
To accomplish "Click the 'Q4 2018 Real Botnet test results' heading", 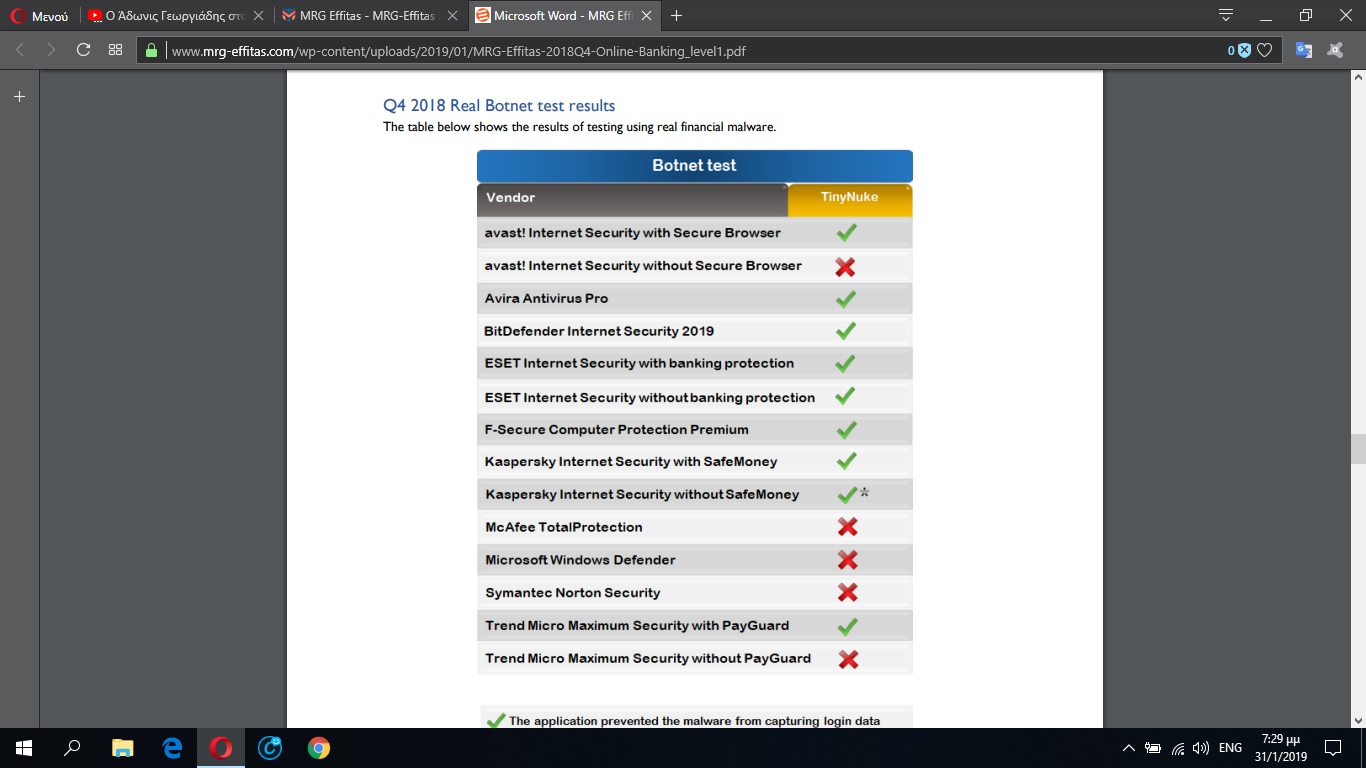I will click(499, 106).
